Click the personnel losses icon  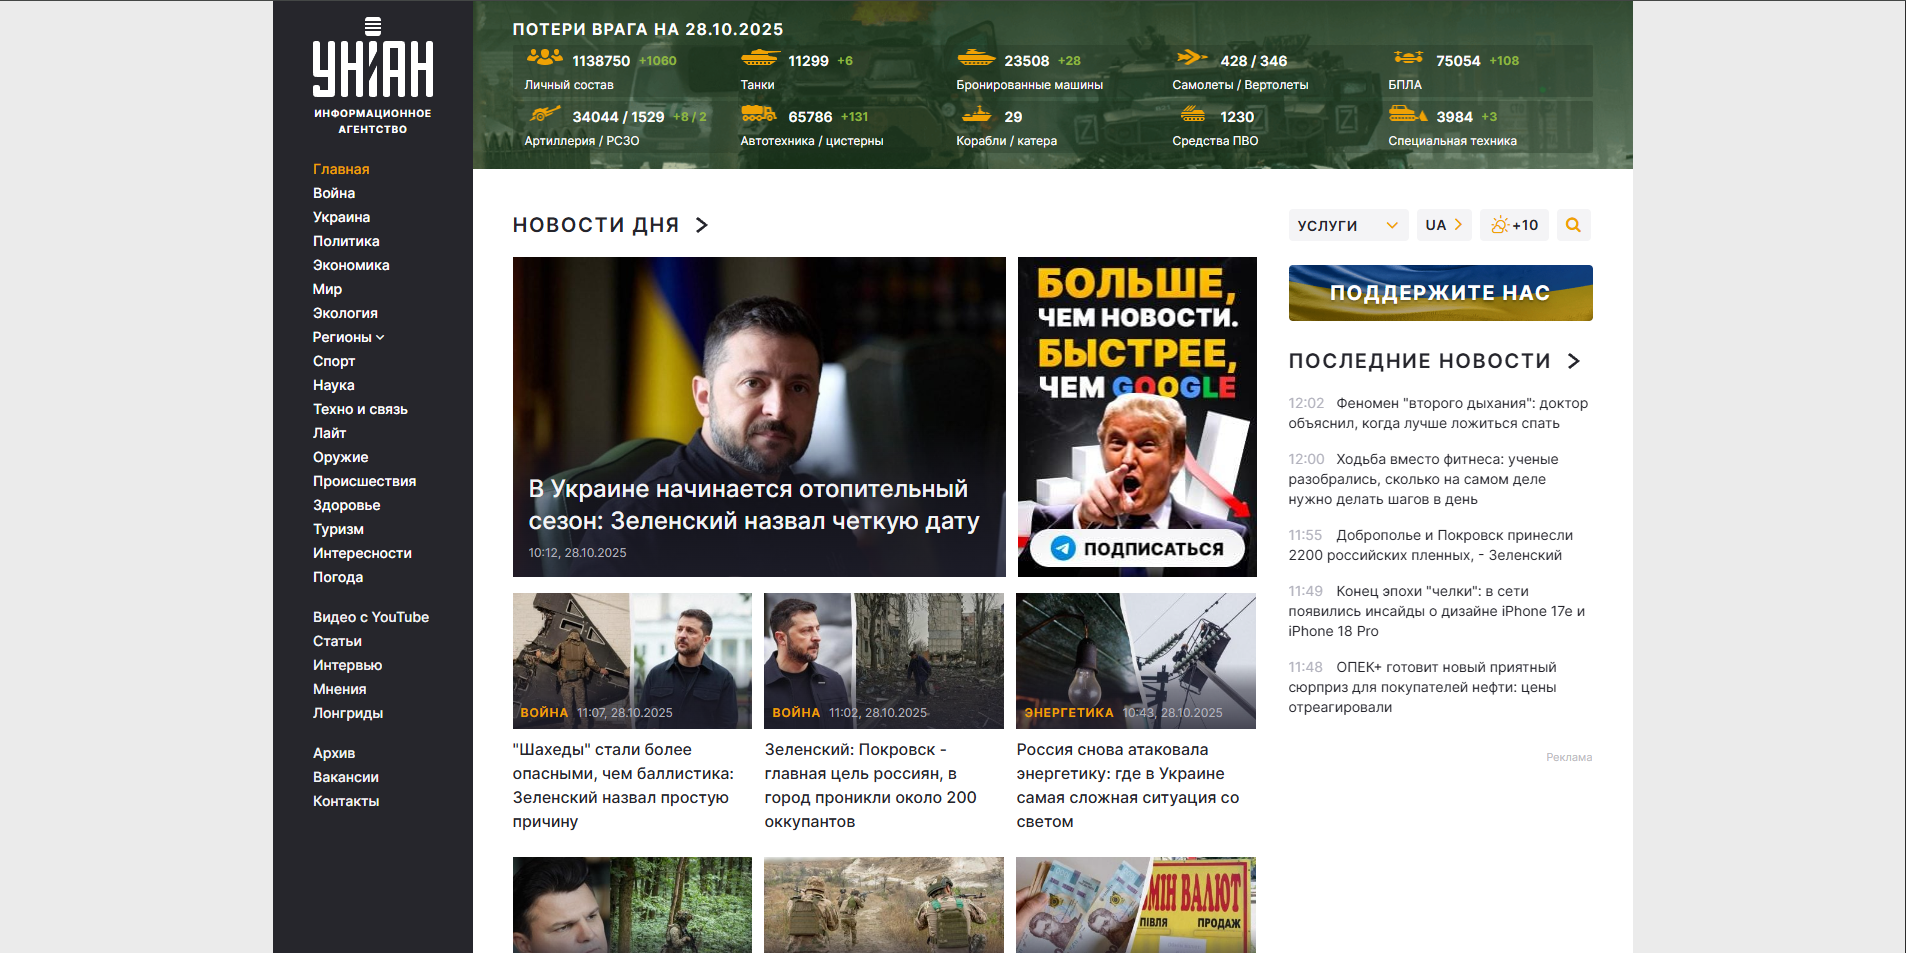pyautogui.click(x=544, y=58)
